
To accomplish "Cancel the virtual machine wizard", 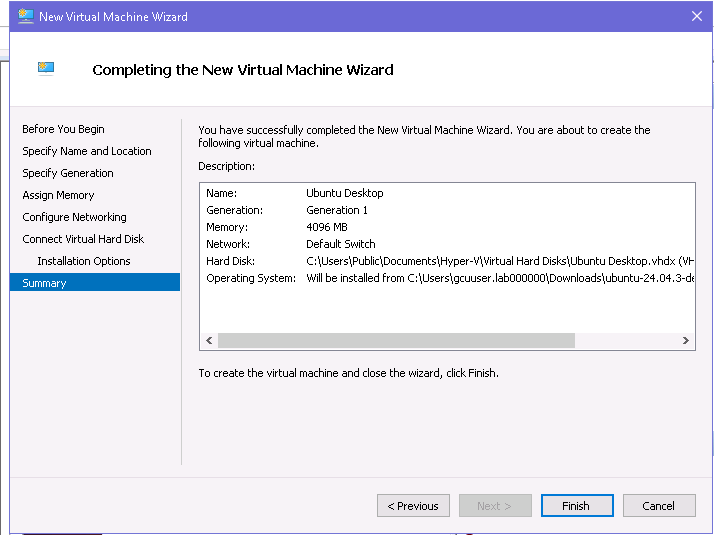I will tap(659, 506).
